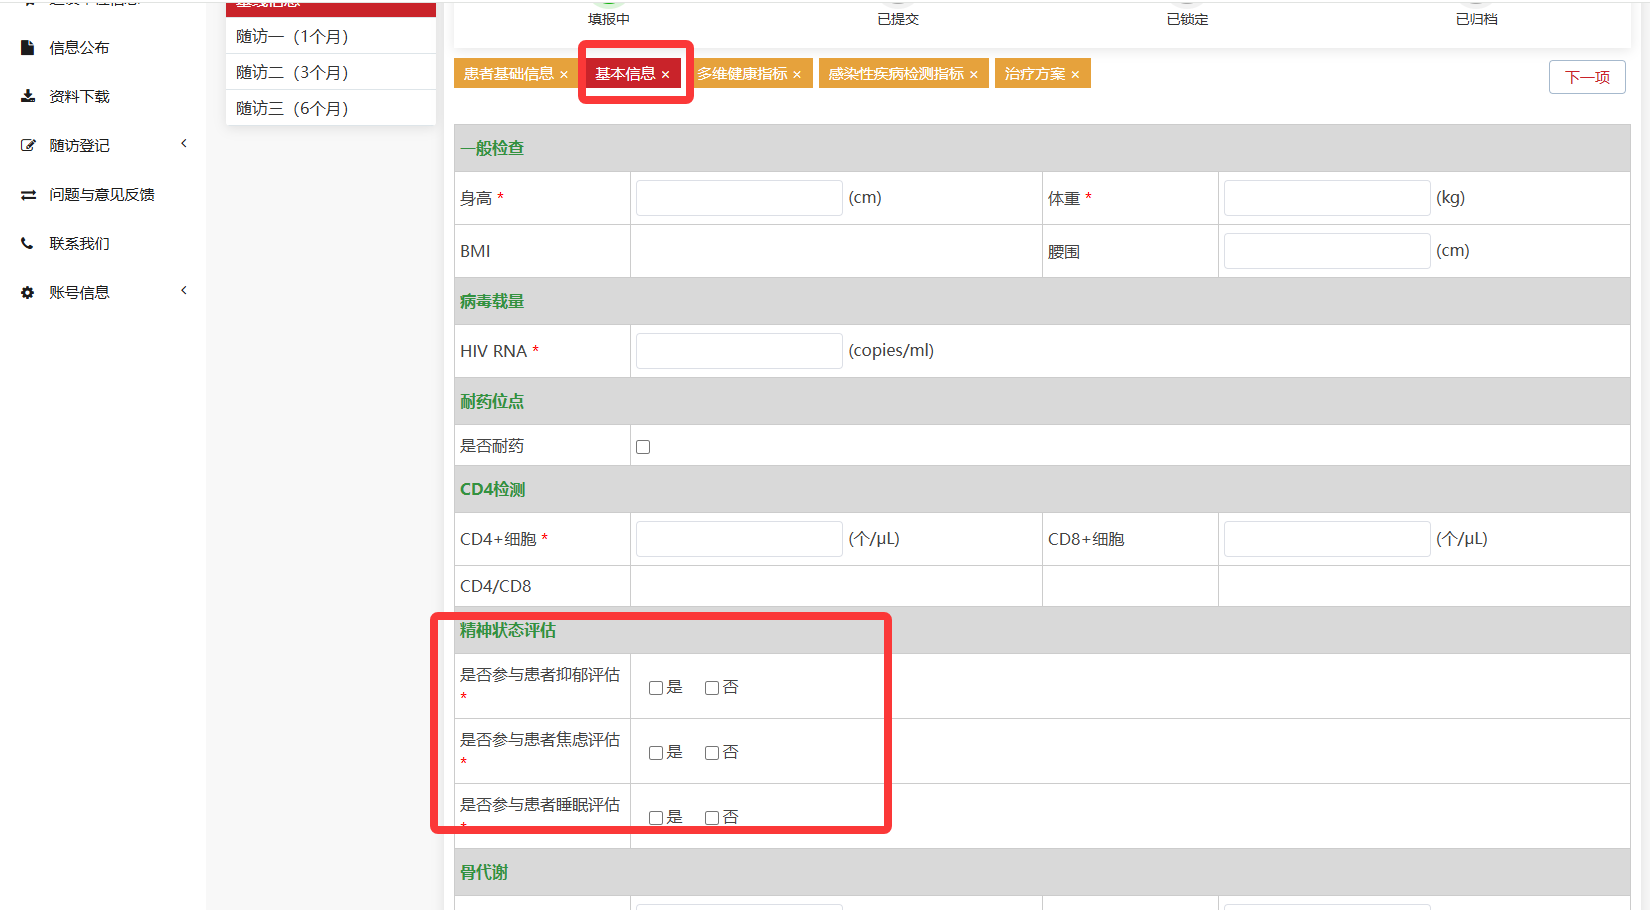1650x910 pixels.
Task: Click the phone icon beside 联系我们
Action: point(28,243)
